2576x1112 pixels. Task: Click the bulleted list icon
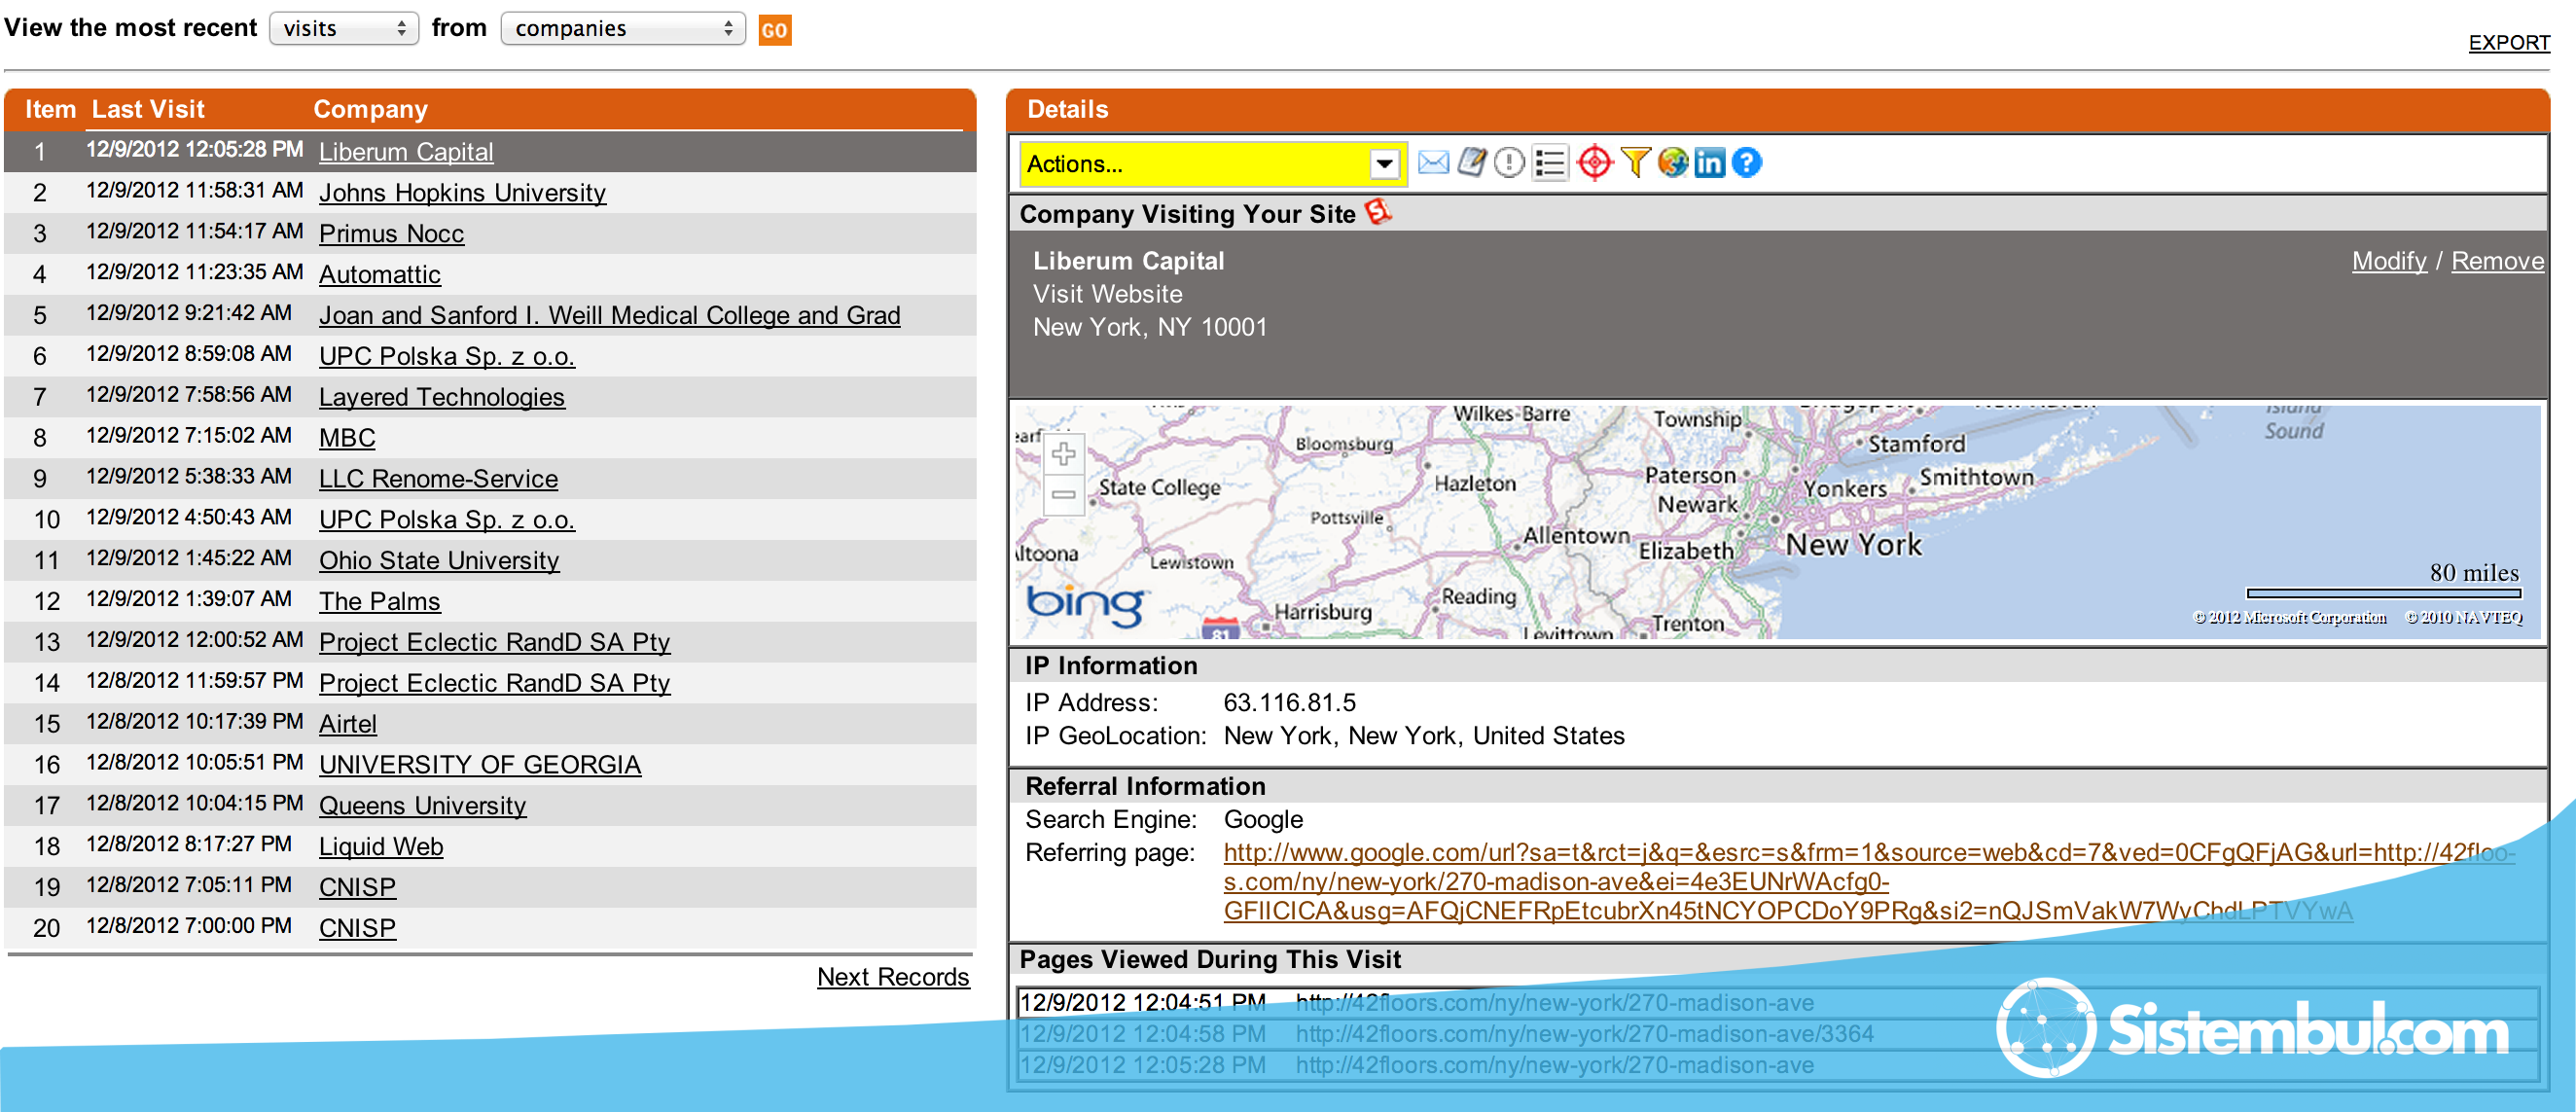click(x=1549, y=162)
